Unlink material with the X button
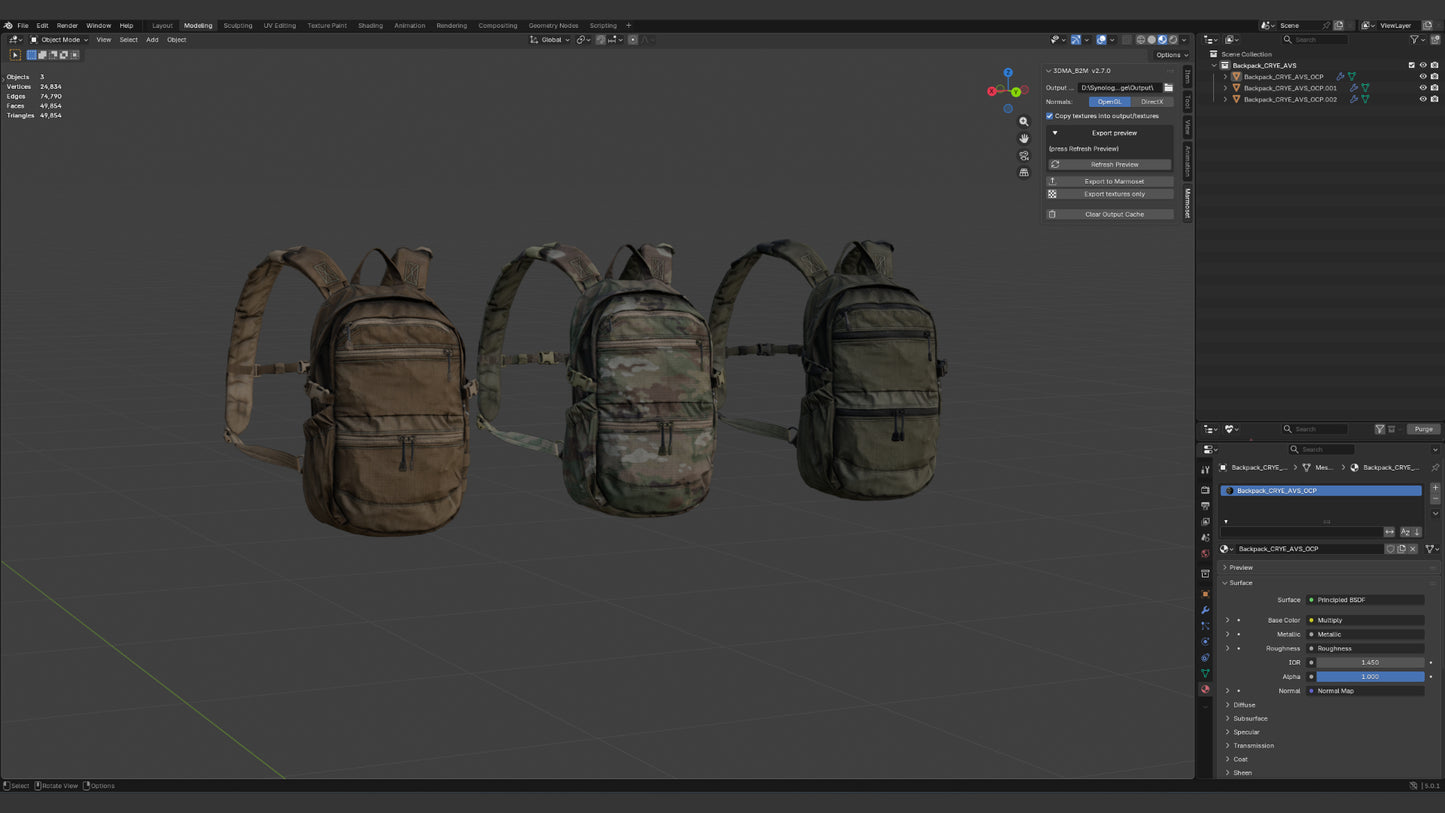Viewport: 1445px width, 813px height. [1412, 549]
